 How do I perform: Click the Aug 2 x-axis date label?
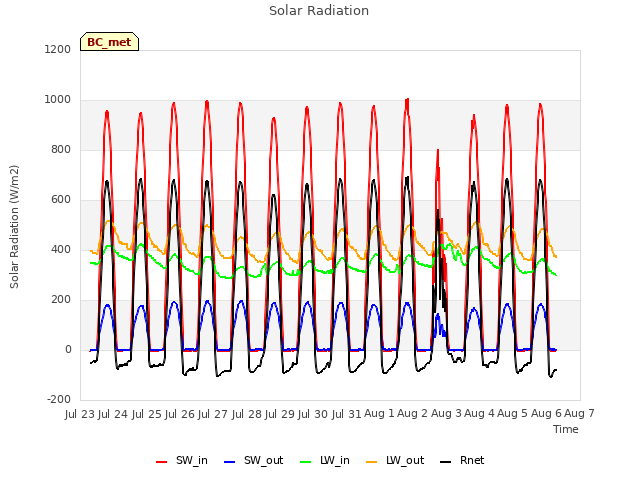(x=413, y=414)
